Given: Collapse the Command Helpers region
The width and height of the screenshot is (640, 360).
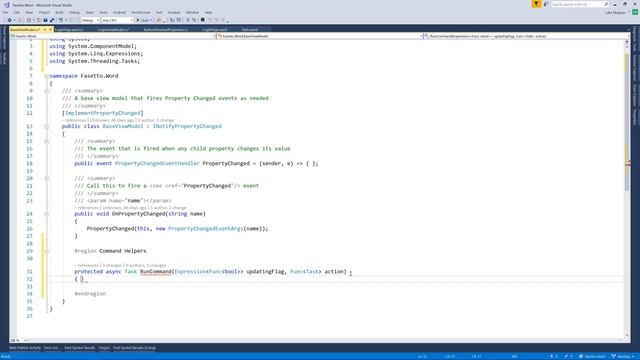Looking at the screenshot, I should (x=47, y=251).
